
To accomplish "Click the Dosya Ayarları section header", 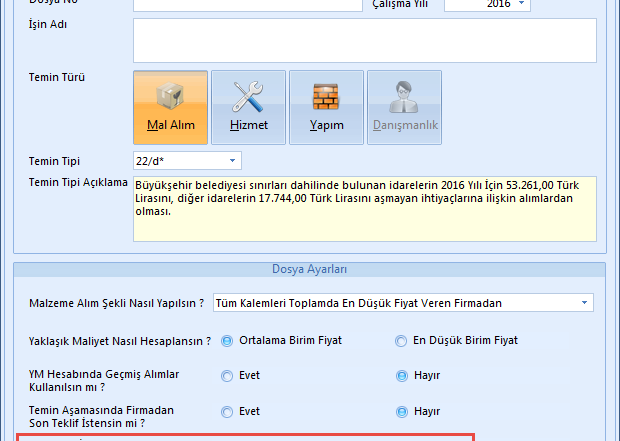I will click(x=309, y=269).
